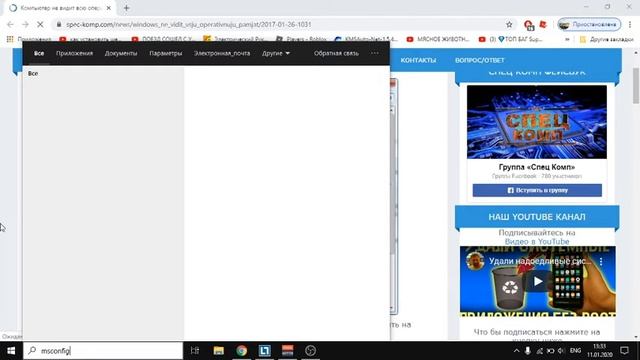This screenshot has height=360, width=640.
Task: Click the msconfig search input field
Action: pyautogui.click(x=103, y=351)
